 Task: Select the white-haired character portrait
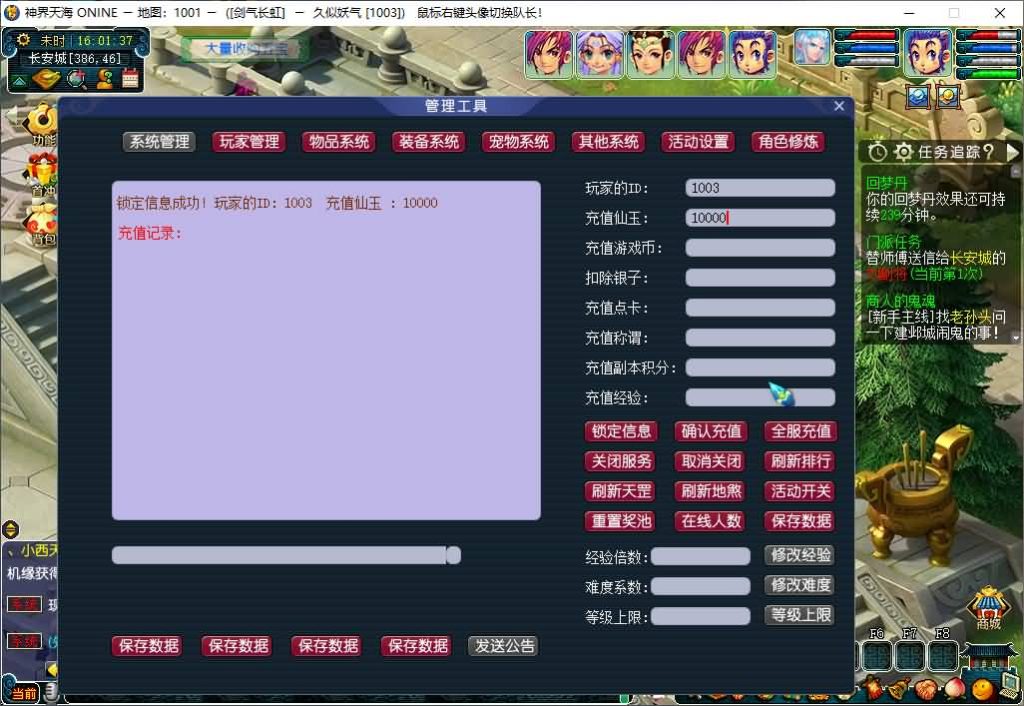[812, 47]
